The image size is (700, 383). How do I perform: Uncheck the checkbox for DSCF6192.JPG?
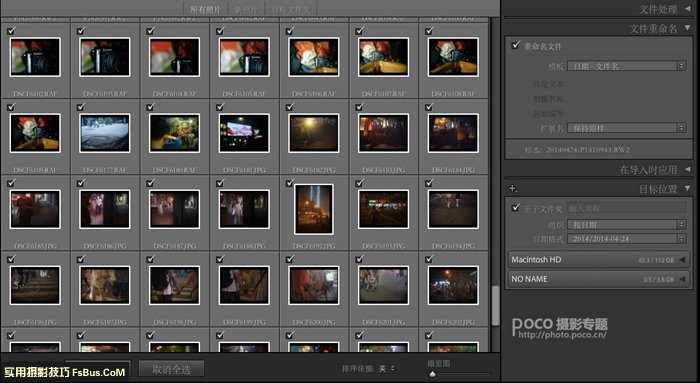pos(290,183)
